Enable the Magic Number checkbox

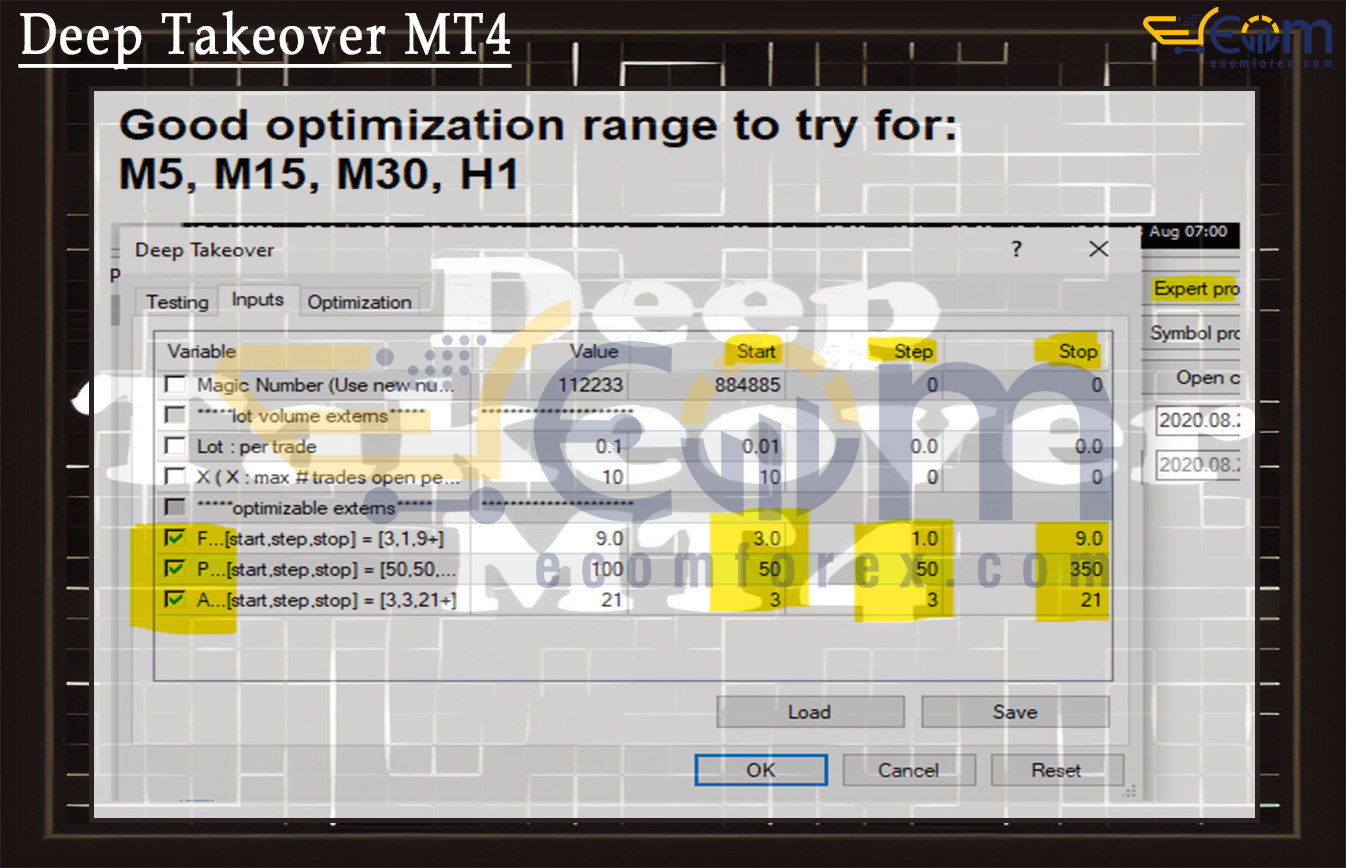coord(175,385)
